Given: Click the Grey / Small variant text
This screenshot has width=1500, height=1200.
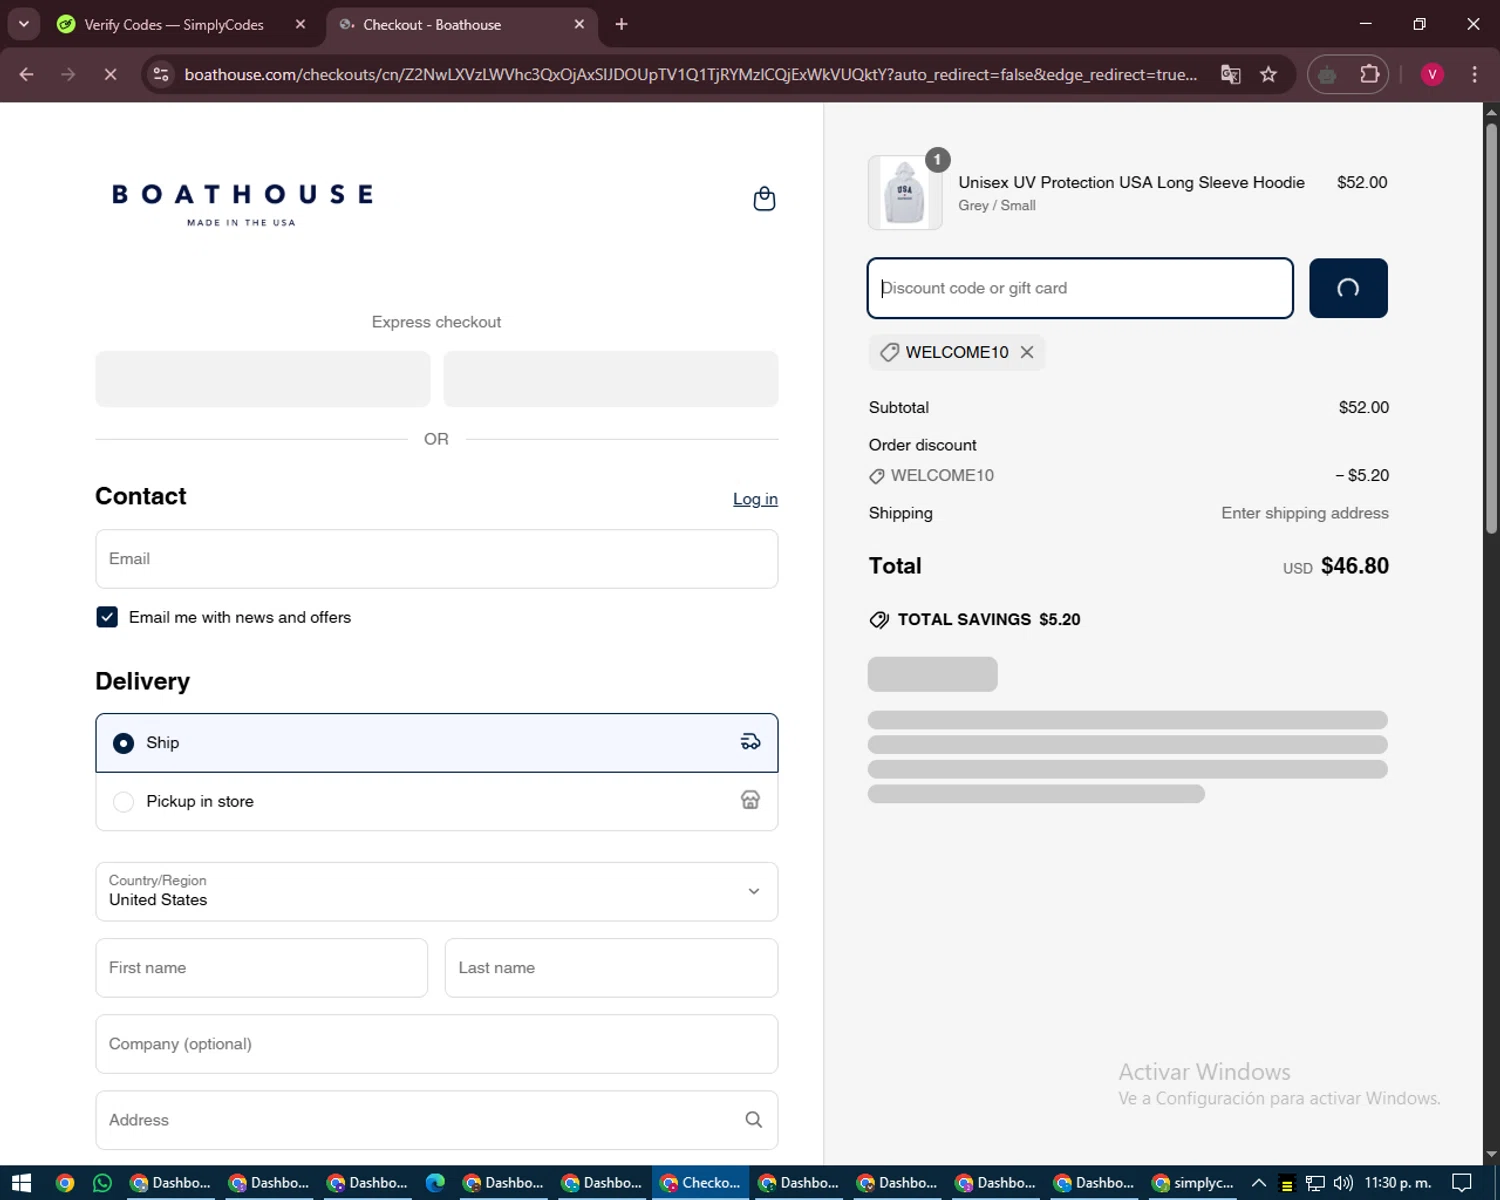Looking at the screenshot, I should tap(997, 205).
